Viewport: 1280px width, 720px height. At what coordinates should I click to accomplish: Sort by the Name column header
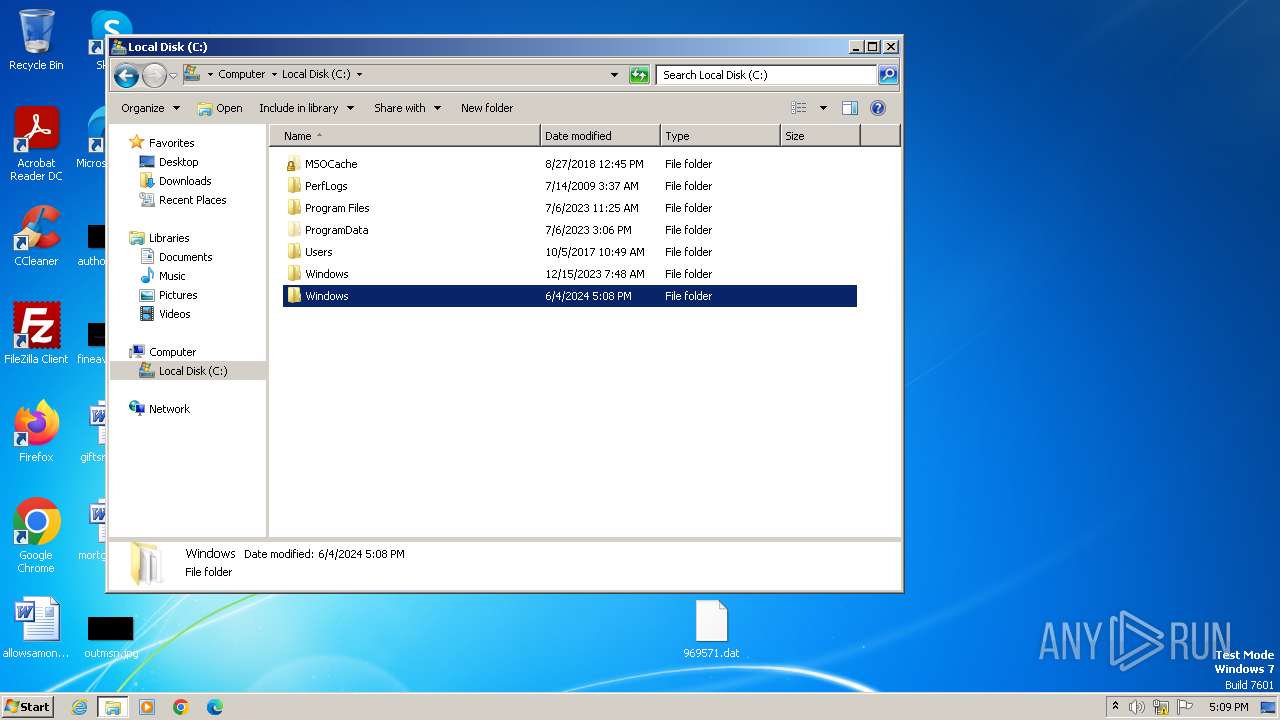coord(405,136)
